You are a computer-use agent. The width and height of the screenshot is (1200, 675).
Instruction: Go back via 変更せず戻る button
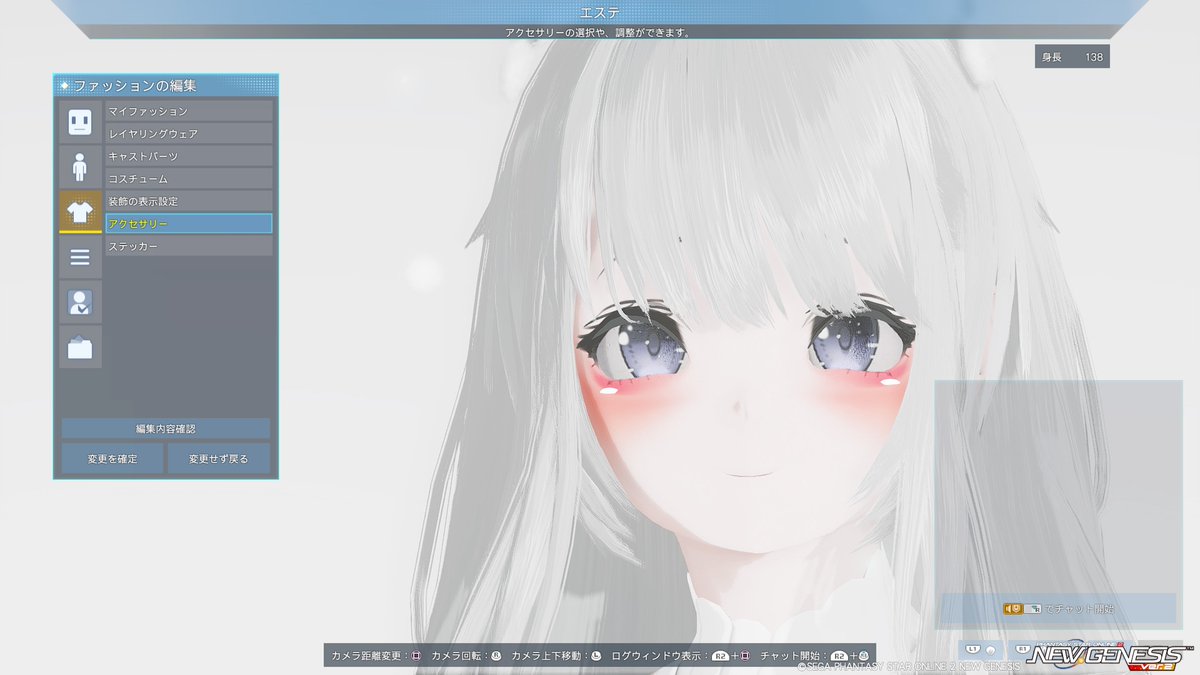218,459
